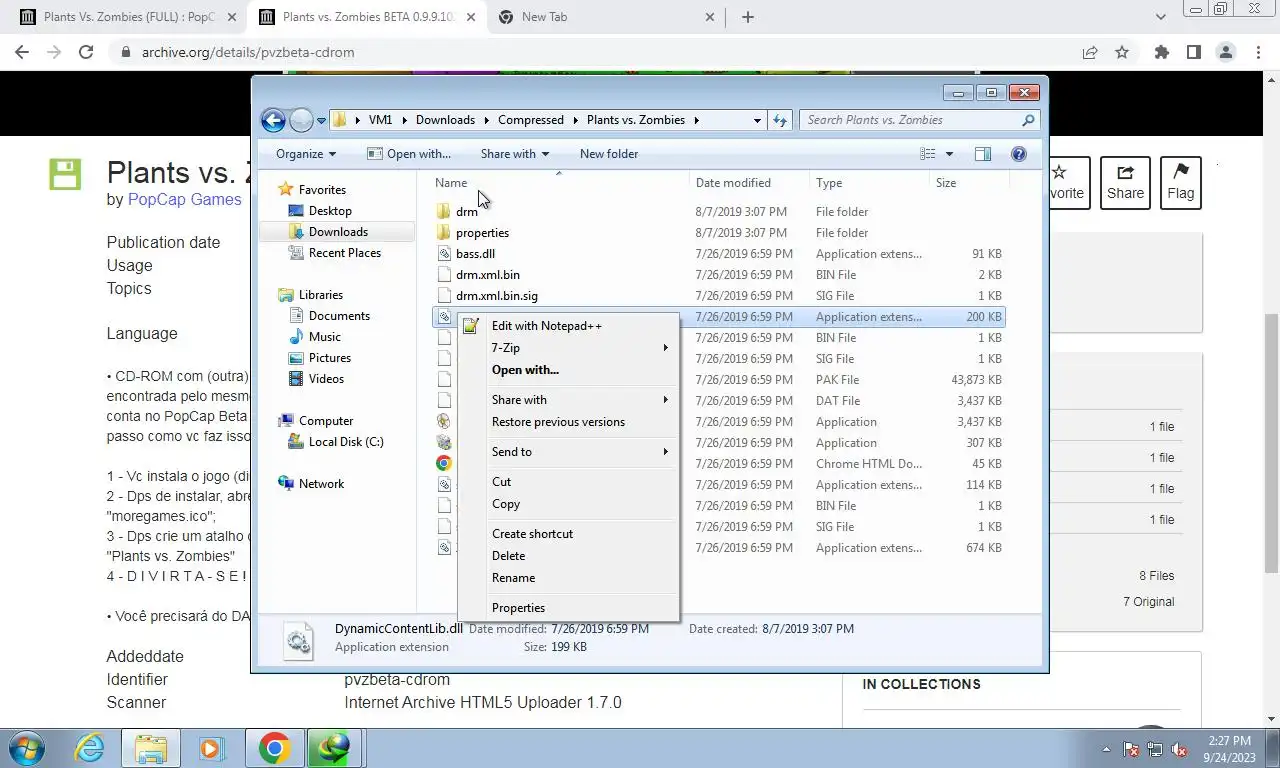
Task: Open Favorites in the navigation pane
Action: [x=322, y=190]
